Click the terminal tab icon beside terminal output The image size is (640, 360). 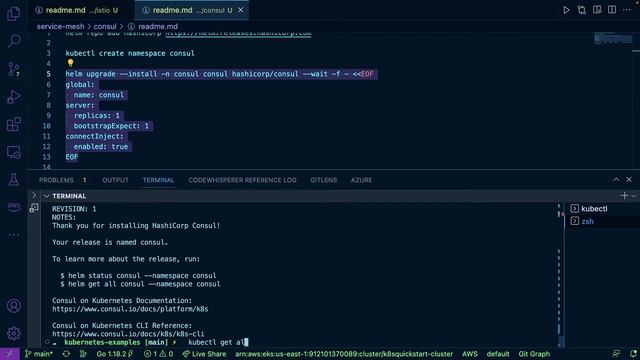click(x=34, y=208)
